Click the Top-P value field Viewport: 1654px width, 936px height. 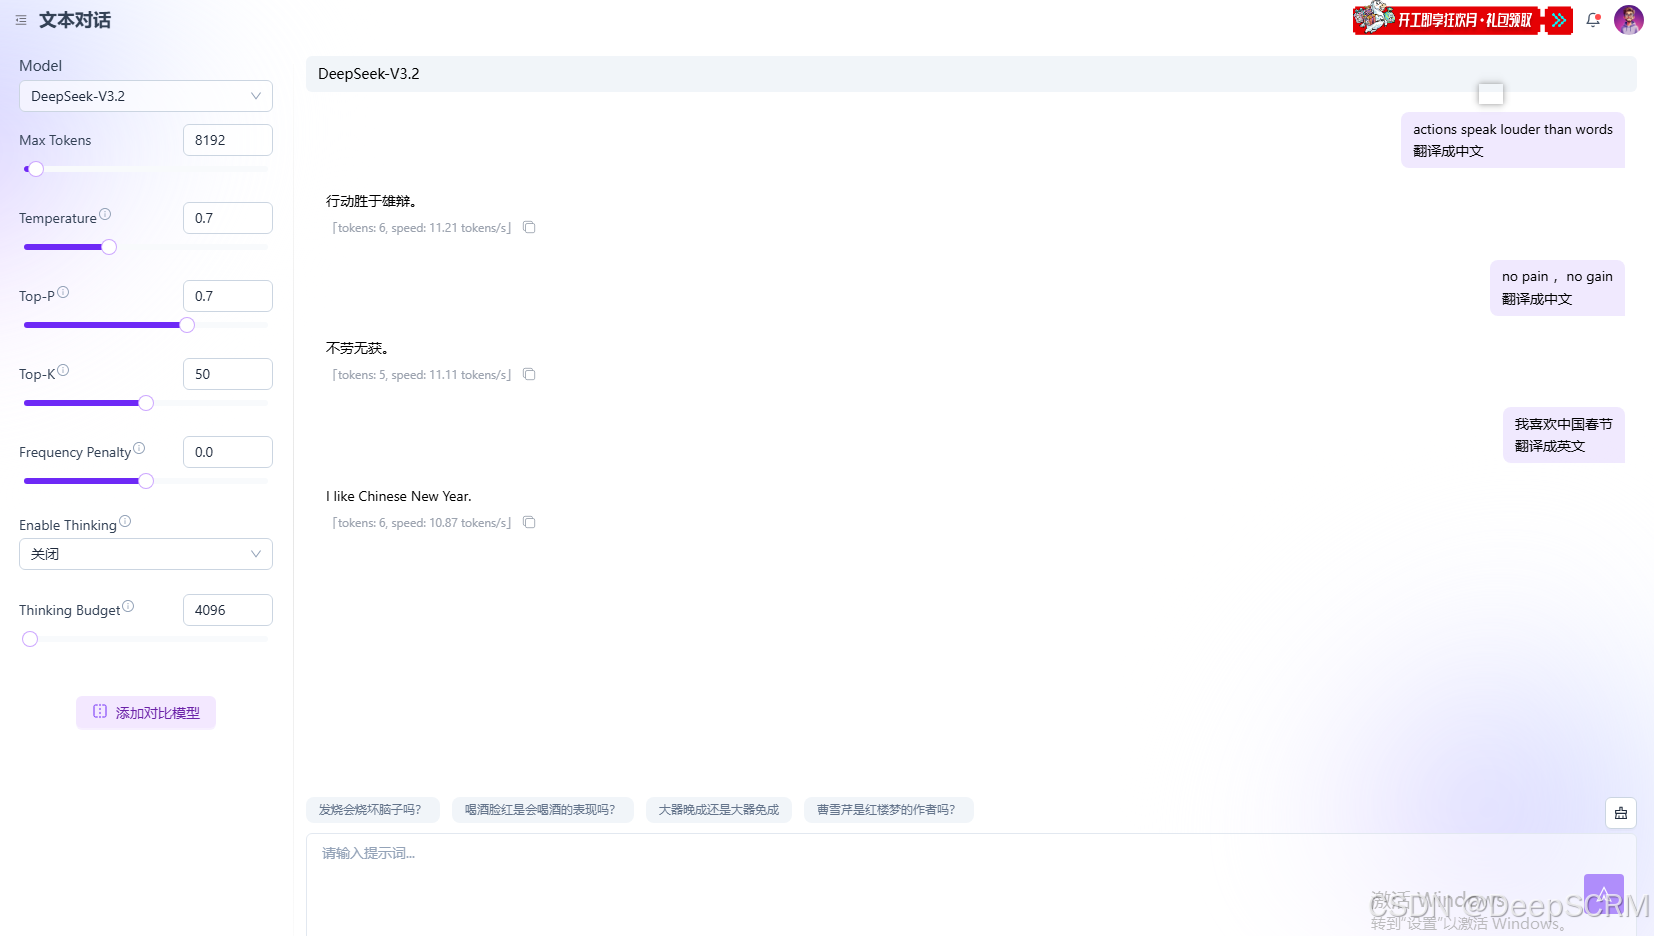click(228, 296)
